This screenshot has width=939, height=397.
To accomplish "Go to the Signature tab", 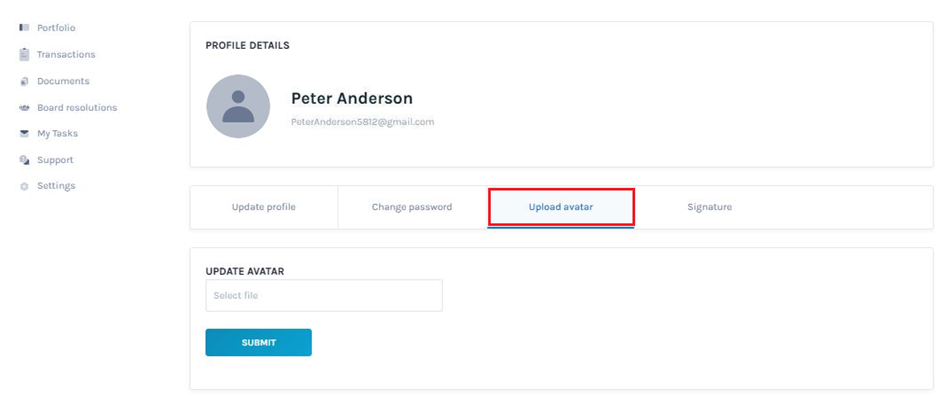I will 710,207.
